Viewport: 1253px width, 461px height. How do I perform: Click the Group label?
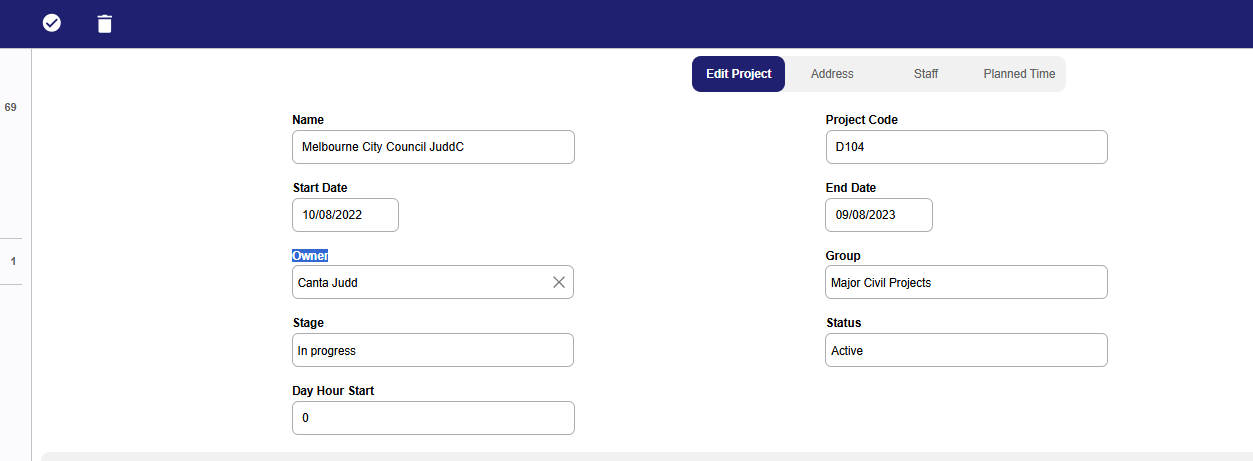pyautogui.click(x=843, y=256)
